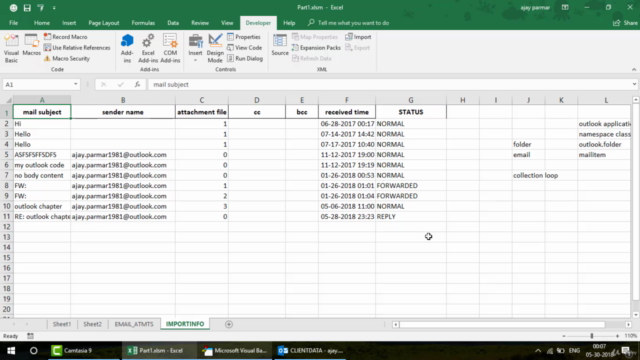Select the 'my outlook code' cell
The width and height of the screenshot is (640, 360).
[42, 165]
